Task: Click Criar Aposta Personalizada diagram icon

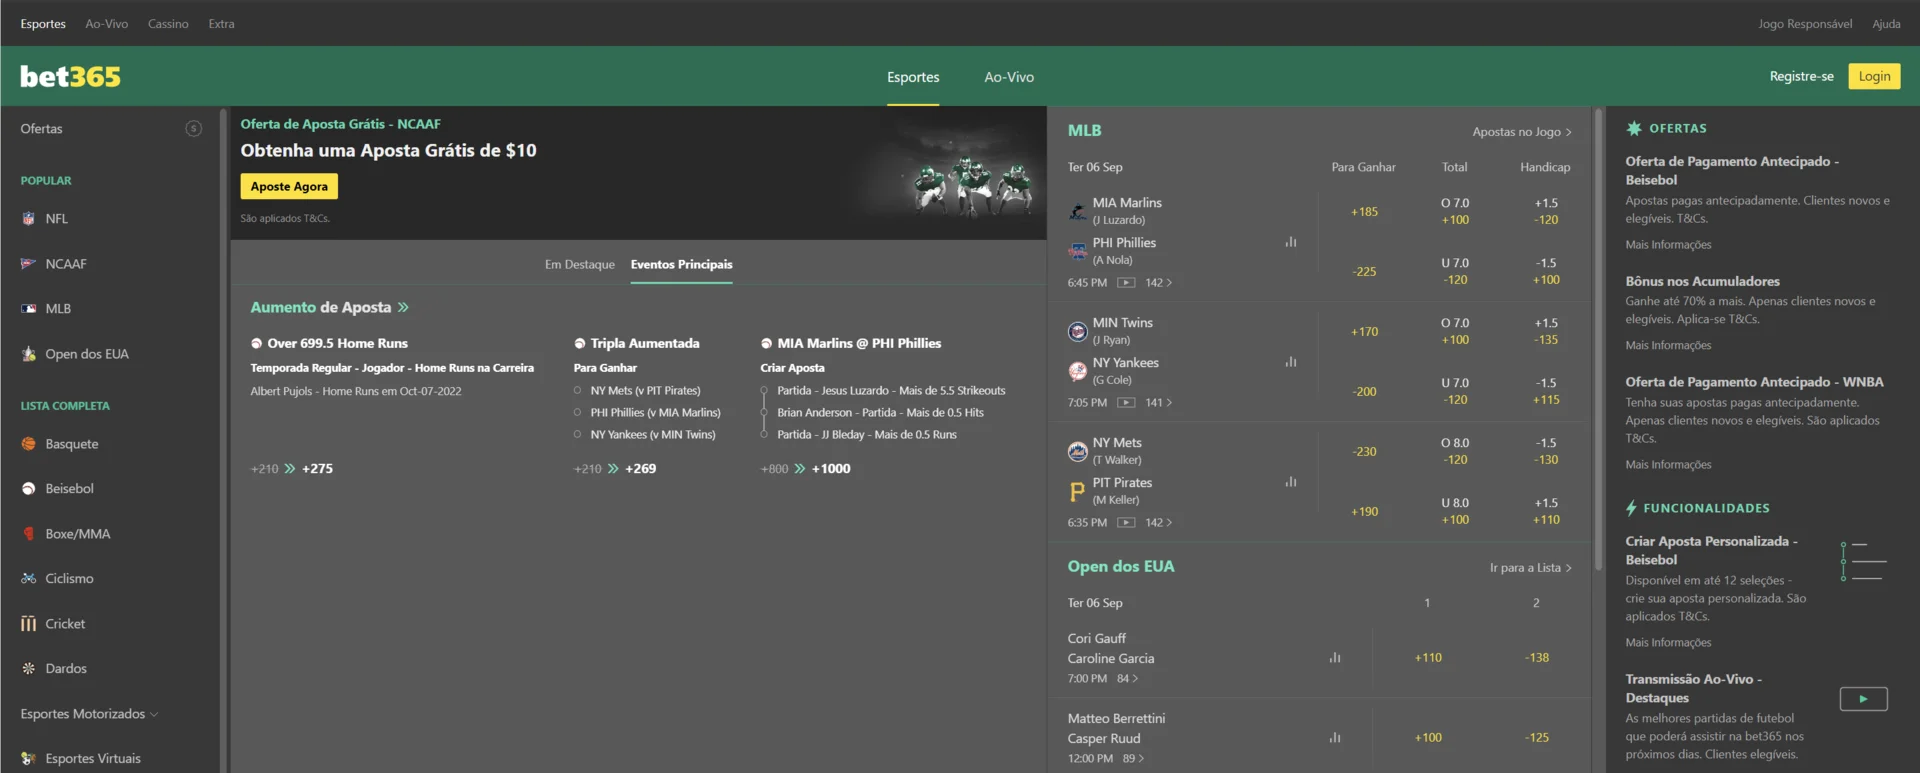Action: tap(1863, 561)
